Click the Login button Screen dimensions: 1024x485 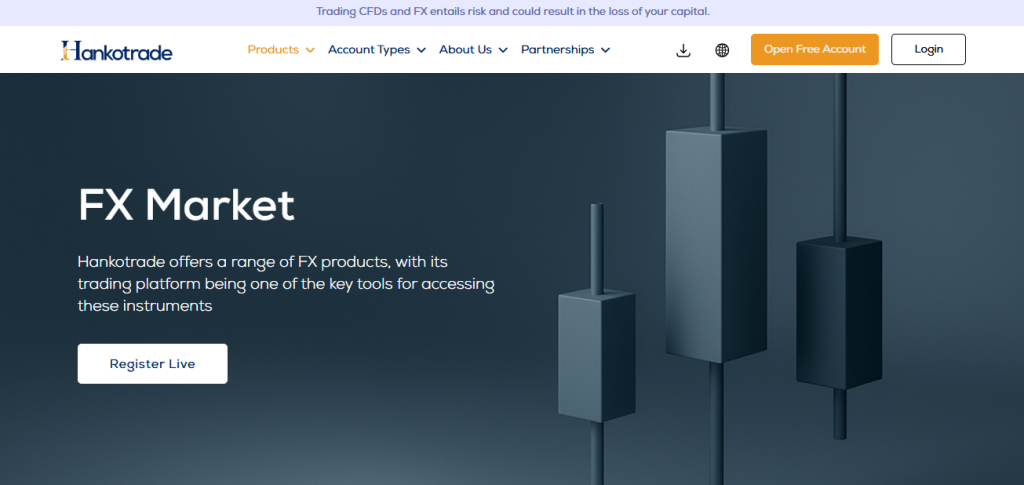click(x=928, y=50)
